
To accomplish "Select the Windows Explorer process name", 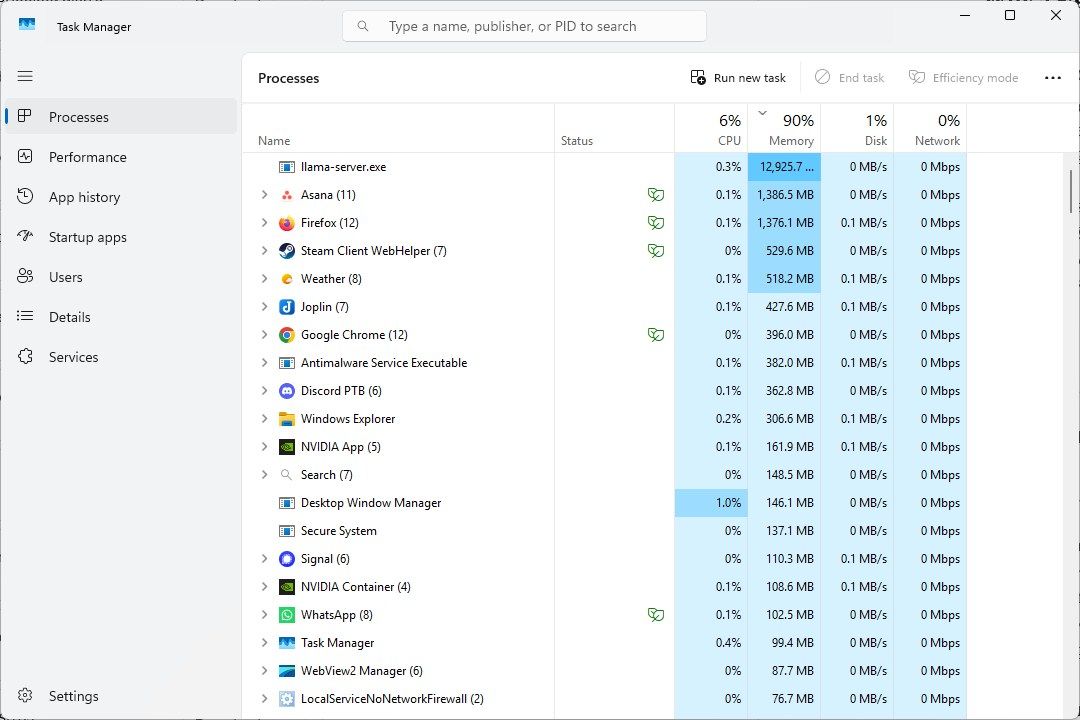I will 348,419.
